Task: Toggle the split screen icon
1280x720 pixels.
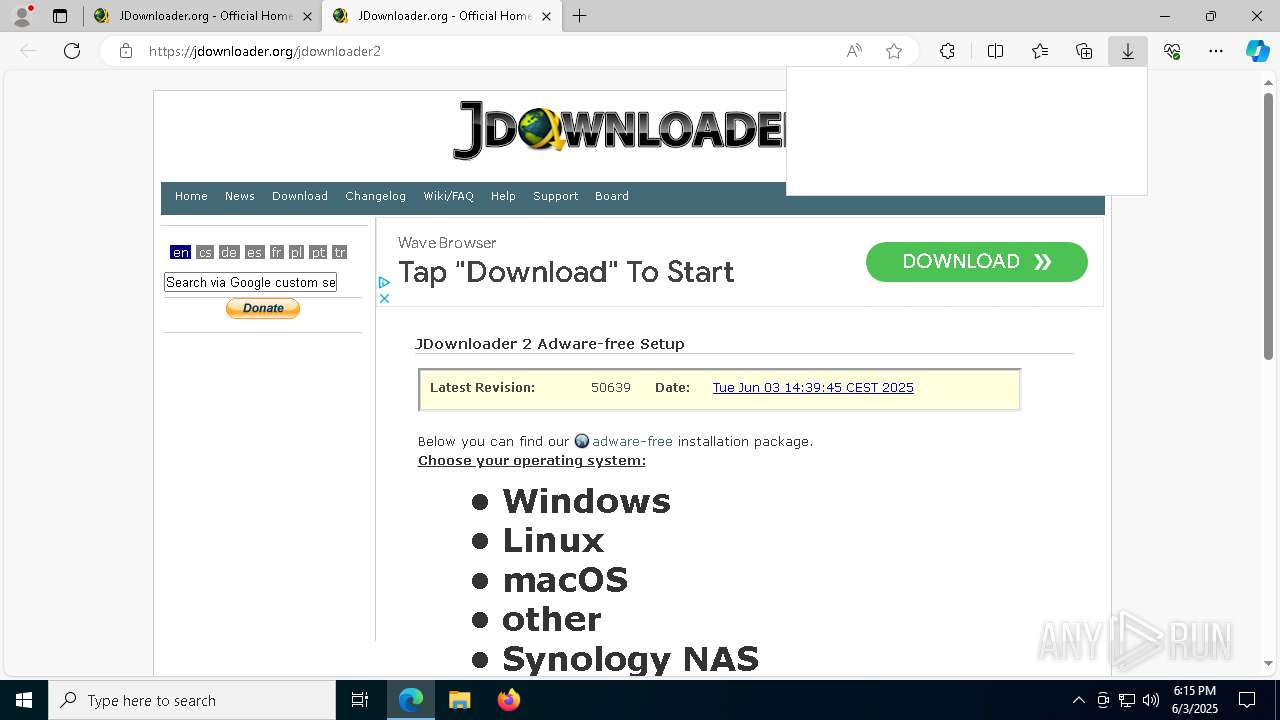Action: click(x=995, y=51)
